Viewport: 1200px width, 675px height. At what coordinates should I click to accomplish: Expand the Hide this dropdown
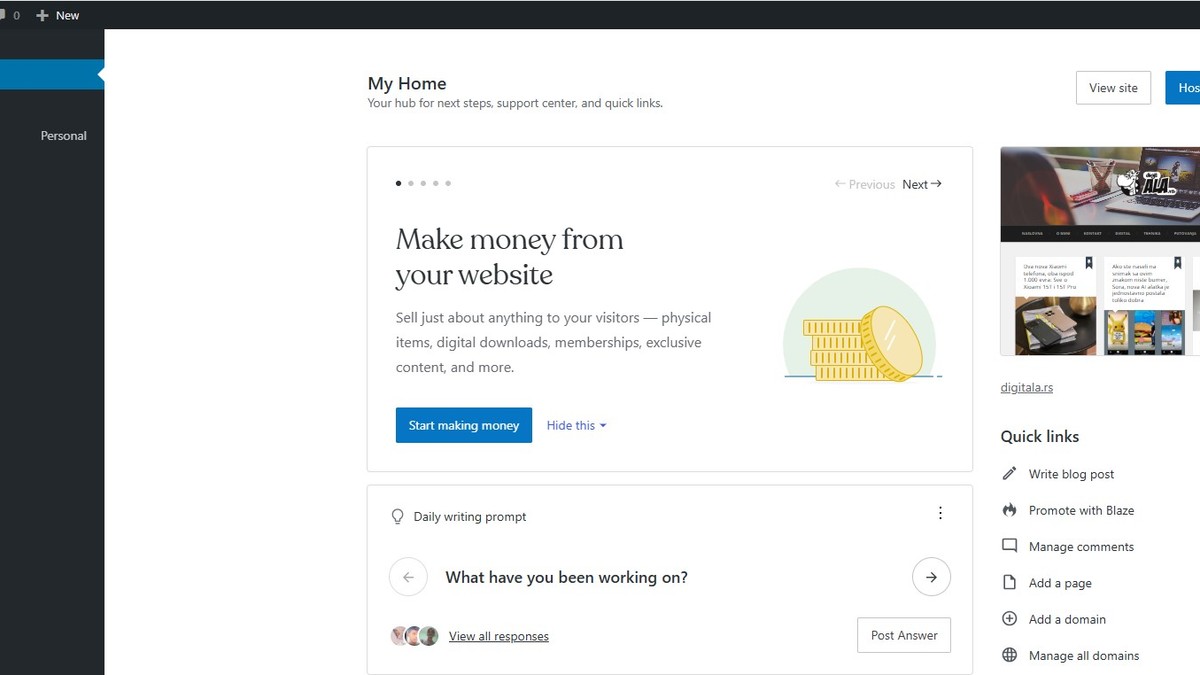coord(576,425)
